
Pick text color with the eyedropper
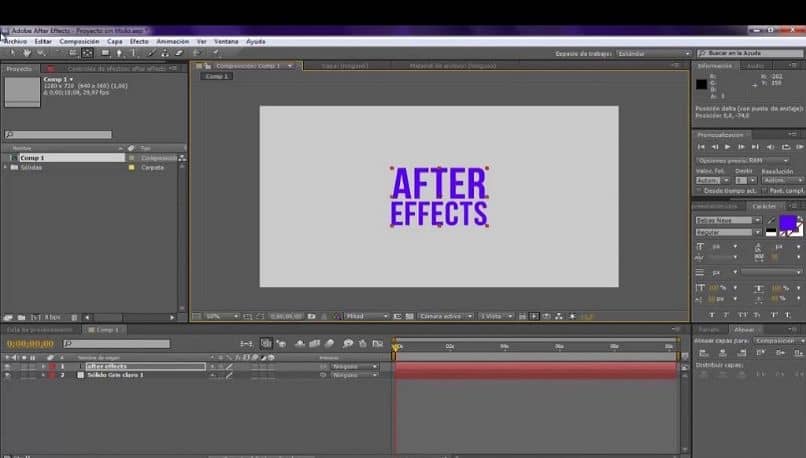tap(772, 220)
